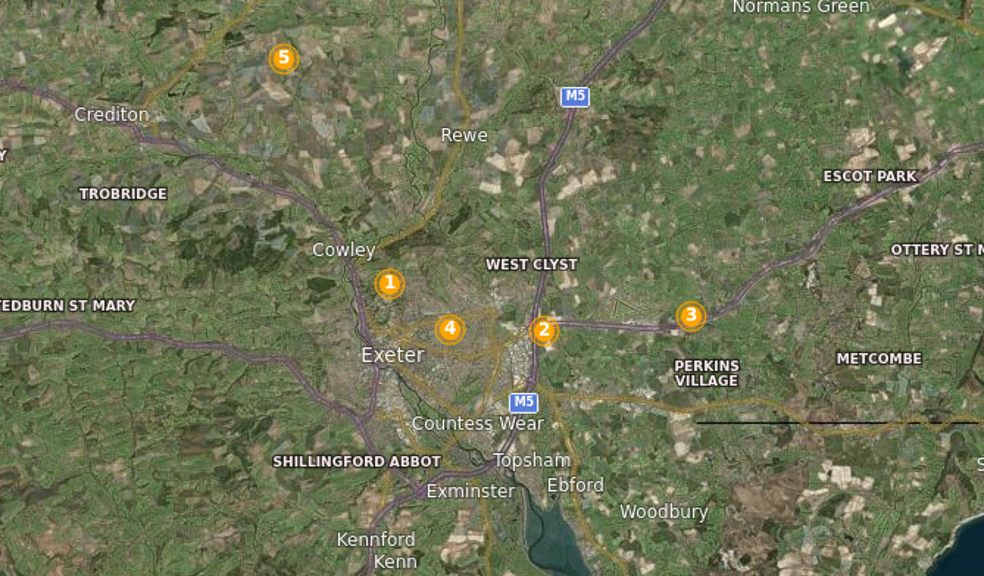Click the PERKINS VILLAGE label
The height and width of the screenshot is (576, 984).
point(707,373)
